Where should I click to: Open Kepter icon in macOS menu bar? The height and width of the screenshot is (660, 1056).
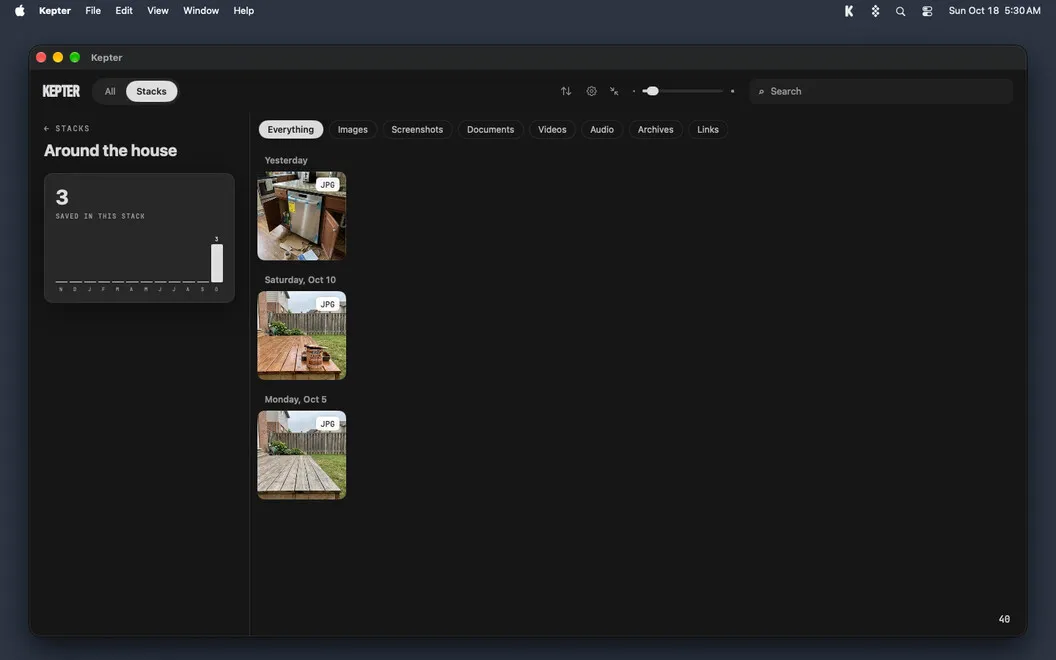849,11
